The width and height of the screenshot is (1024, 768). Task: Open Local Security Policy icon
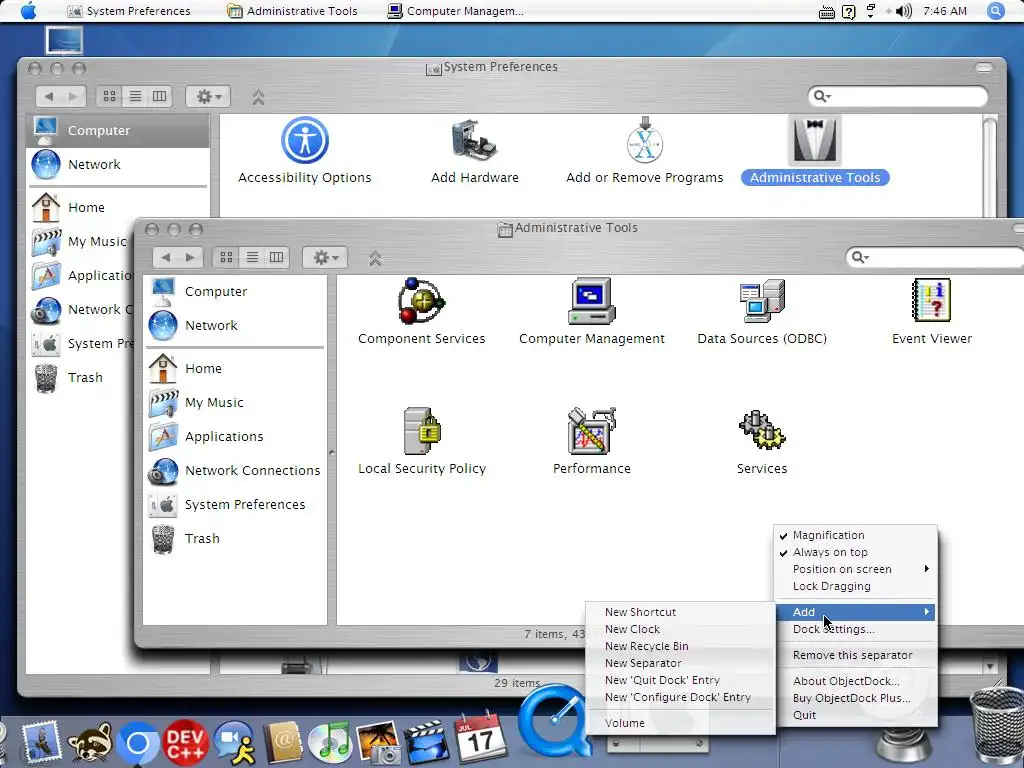pyautogui.click(x=422, y=431)
